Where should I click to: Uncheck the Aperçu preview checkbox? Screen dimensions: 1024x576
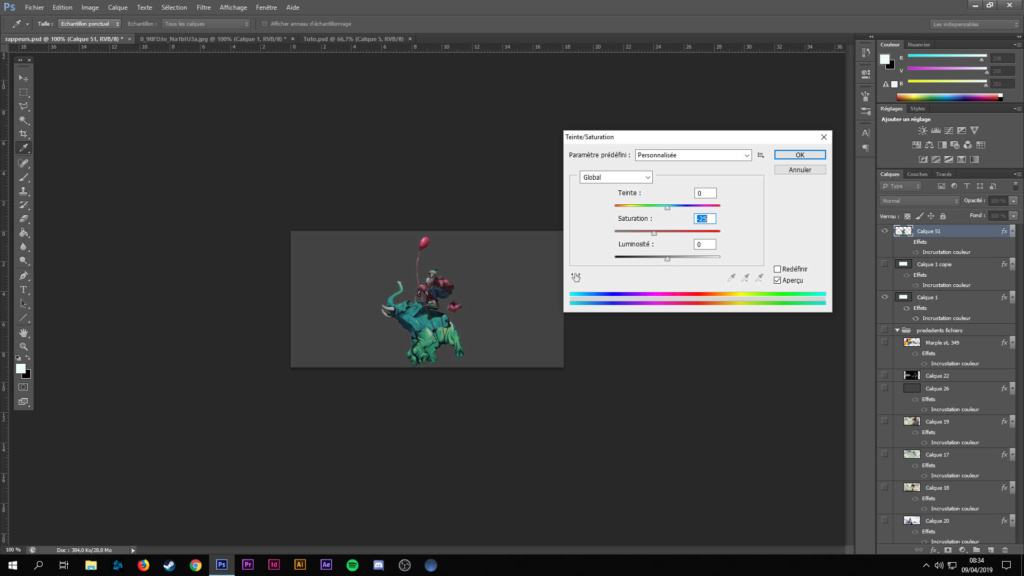(x=777, y=281)
